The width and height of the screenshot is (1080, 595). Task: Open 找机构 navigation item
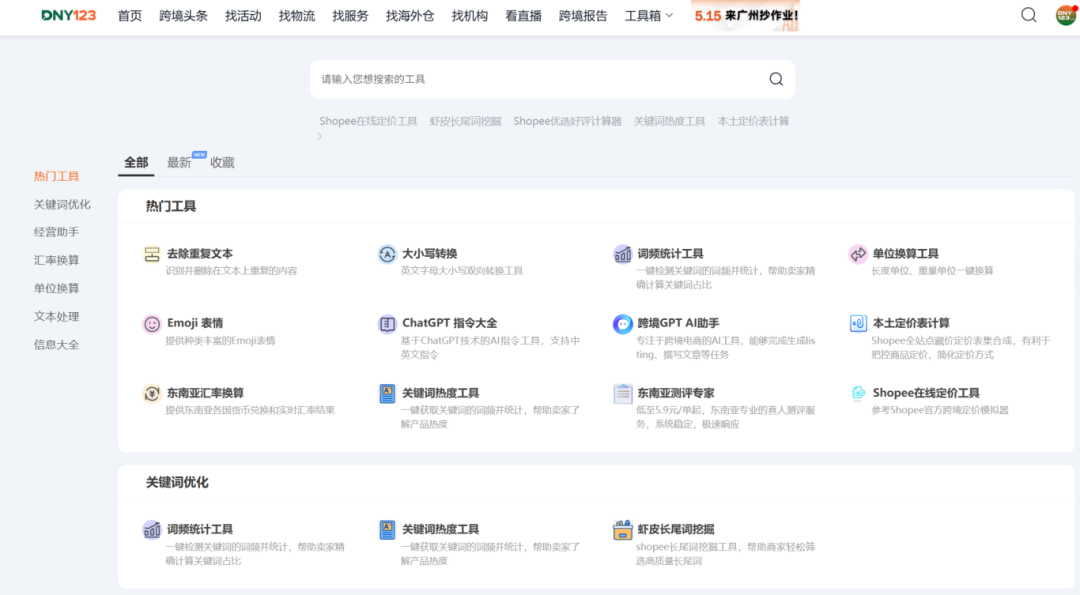coord(470,16)
